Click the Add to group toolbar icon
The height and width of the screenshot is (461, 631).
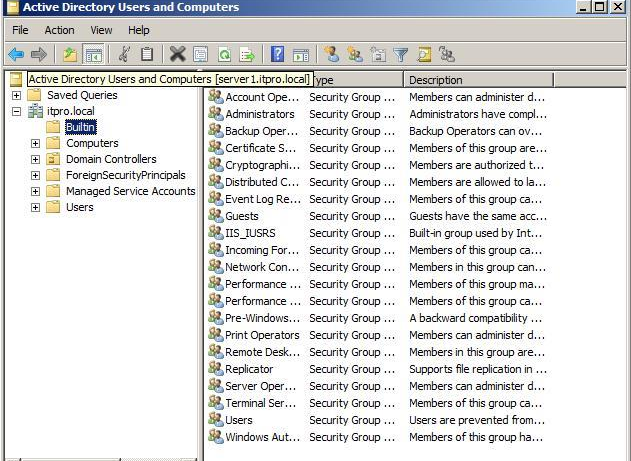point(447,54)
